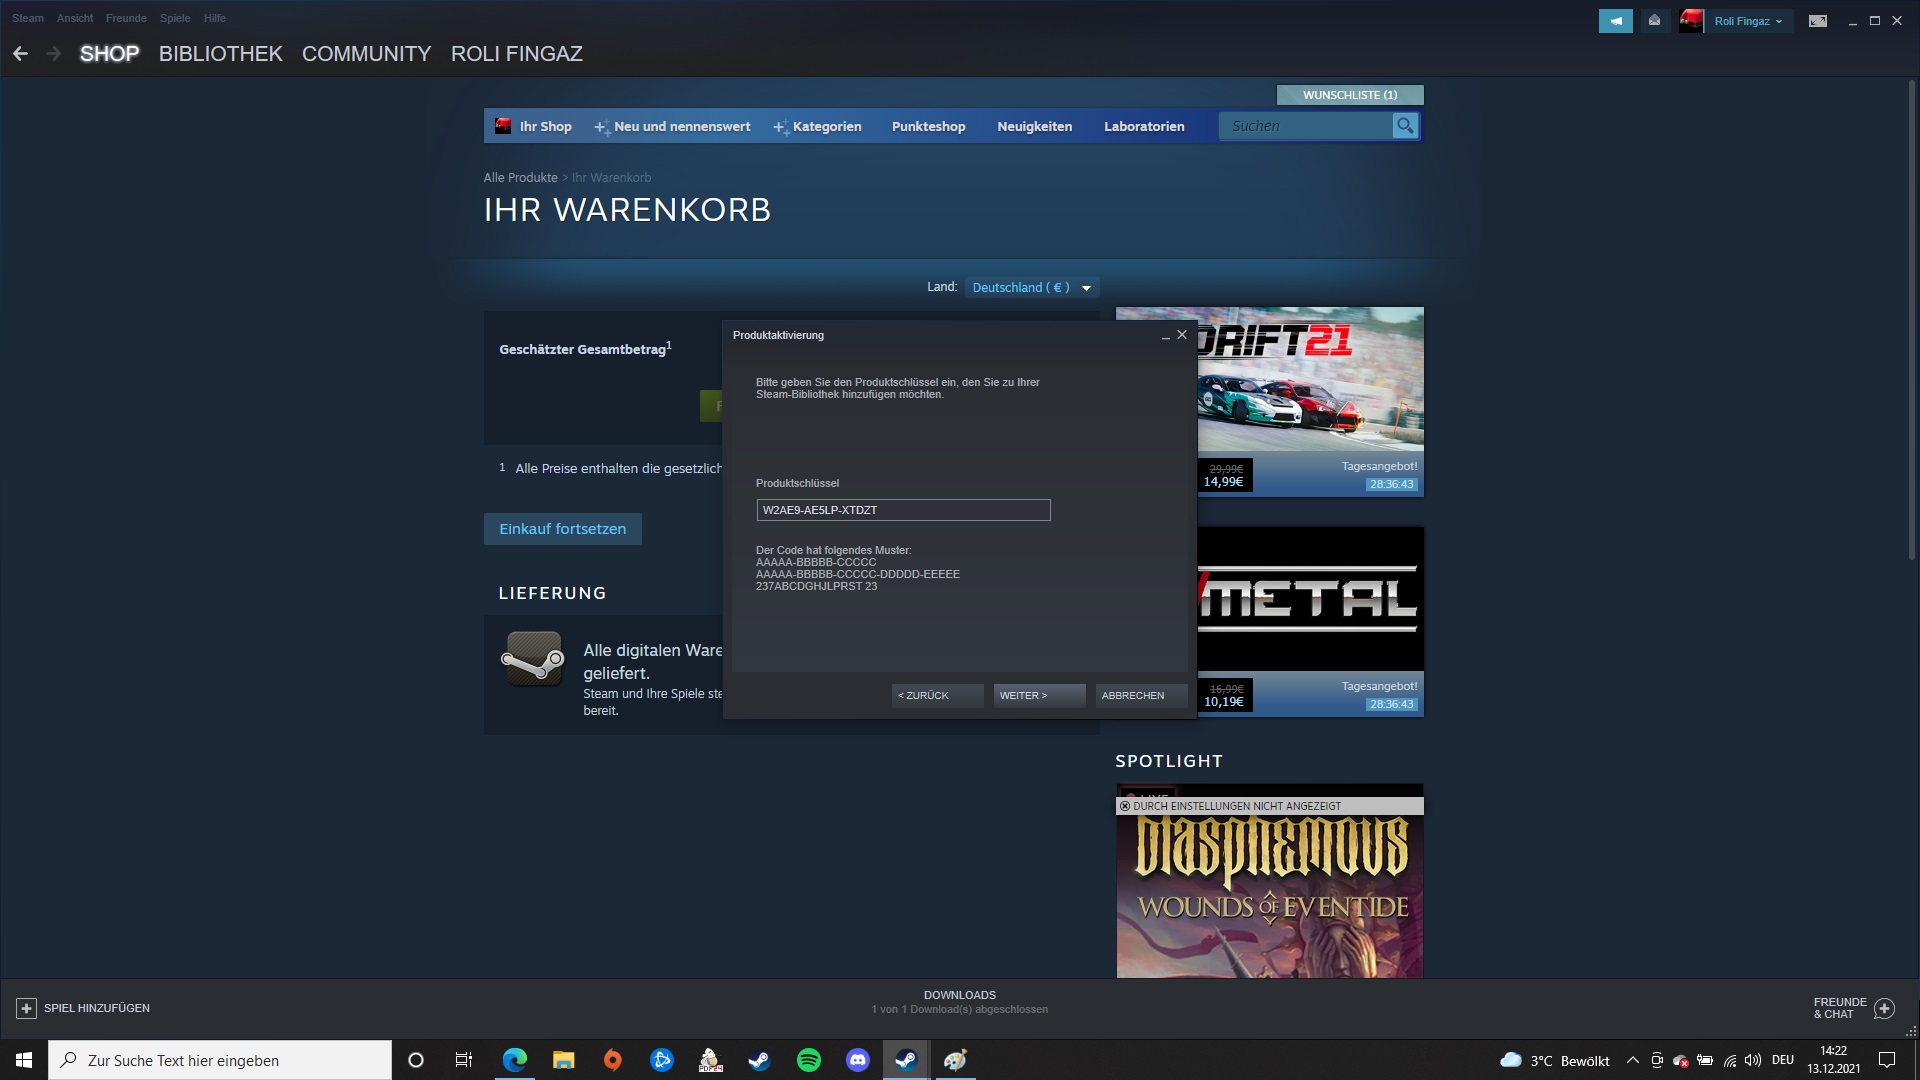Open Punkteshop in store navigation
Screen dimensions: 1920x1080
[929, 127]
